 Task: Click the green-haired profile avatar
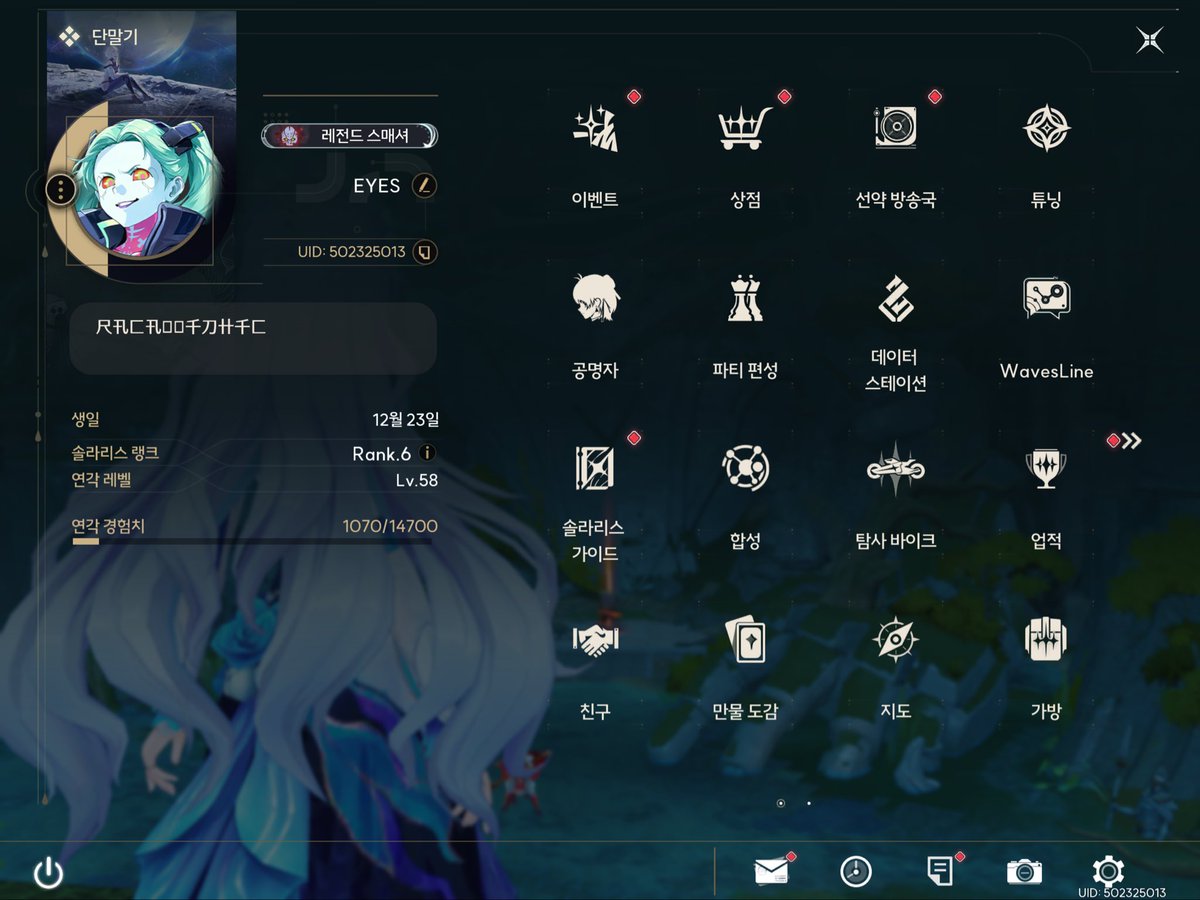click(143, 188)
